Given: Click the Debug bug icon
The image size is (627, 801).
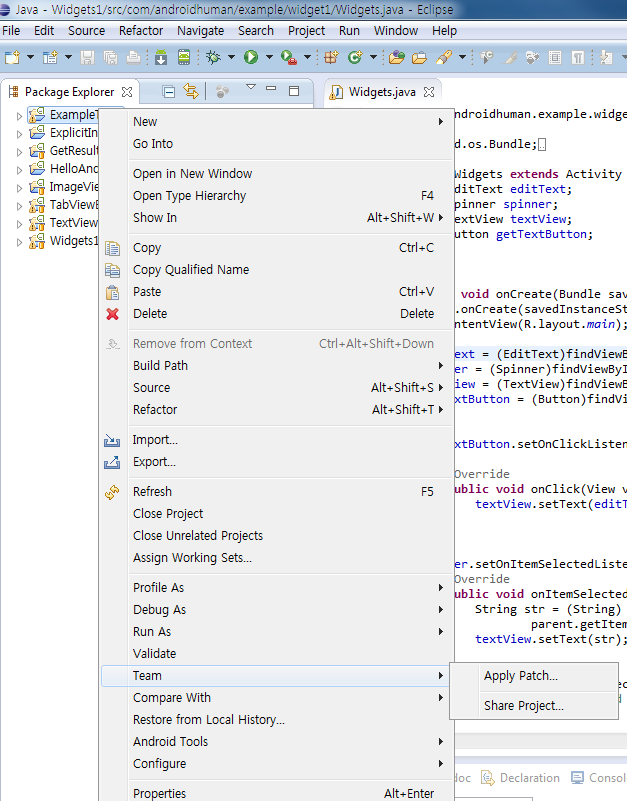Looking at the screenshot, I should click(214, 57).
